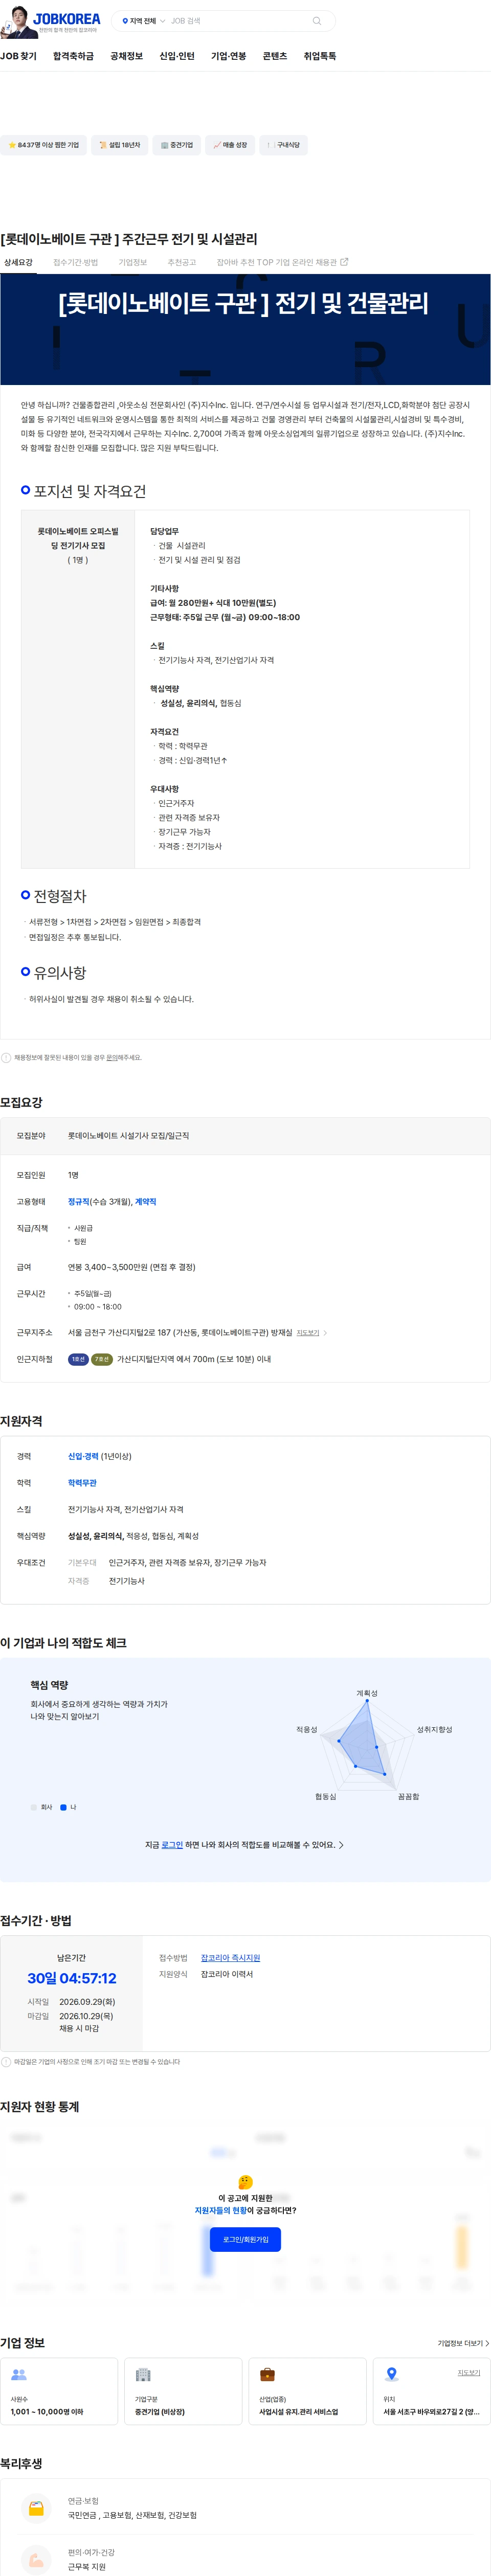The width and height of the screenshot is (491, 2576).
Task: Select the 상세요강 tab
Action: pyautogui.click(x=18, y=262)
